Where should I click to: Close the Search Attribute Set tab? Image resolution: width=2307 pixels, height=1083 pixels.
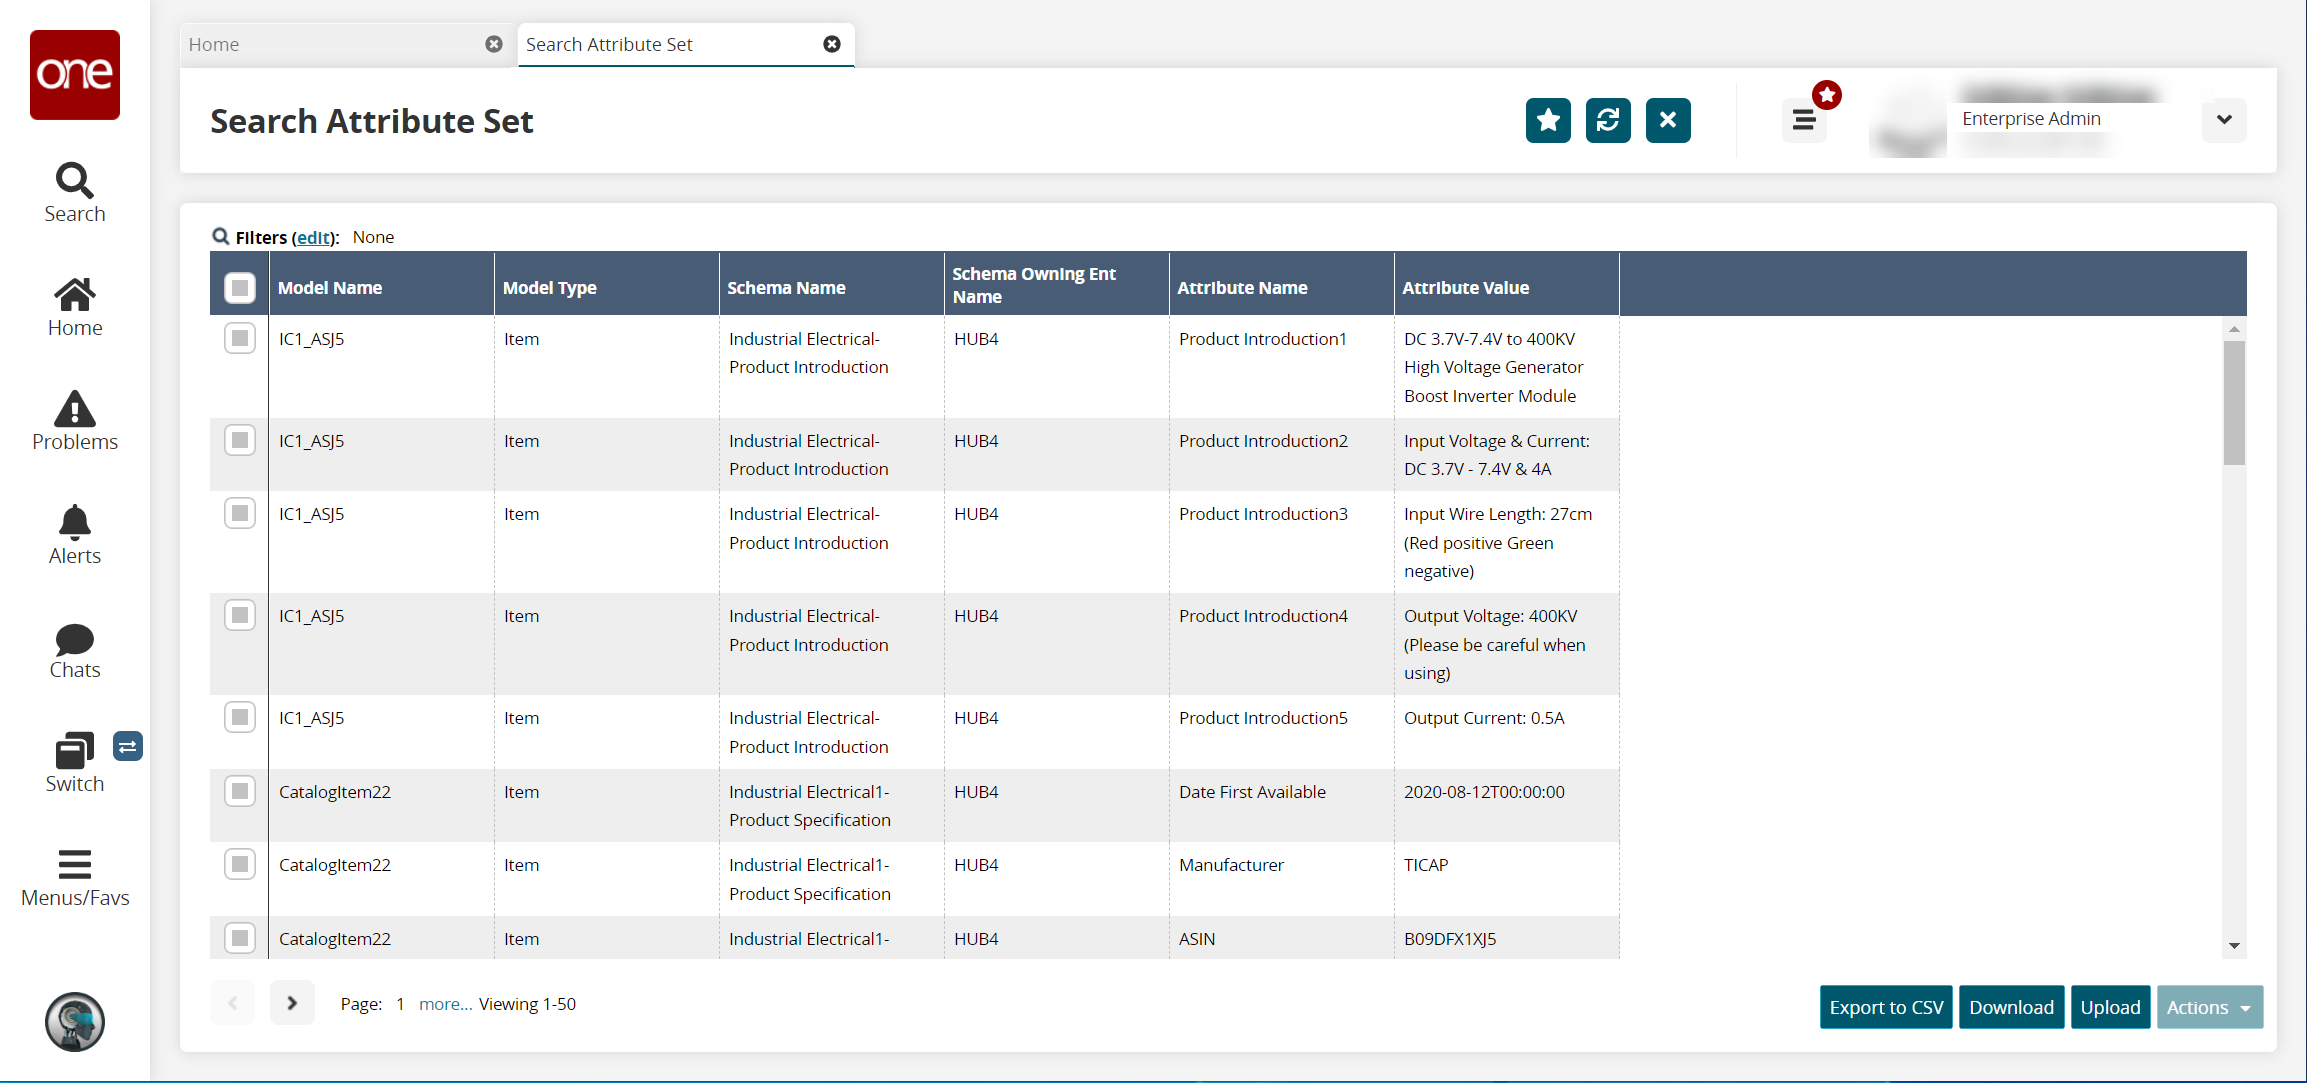(831, 44)
